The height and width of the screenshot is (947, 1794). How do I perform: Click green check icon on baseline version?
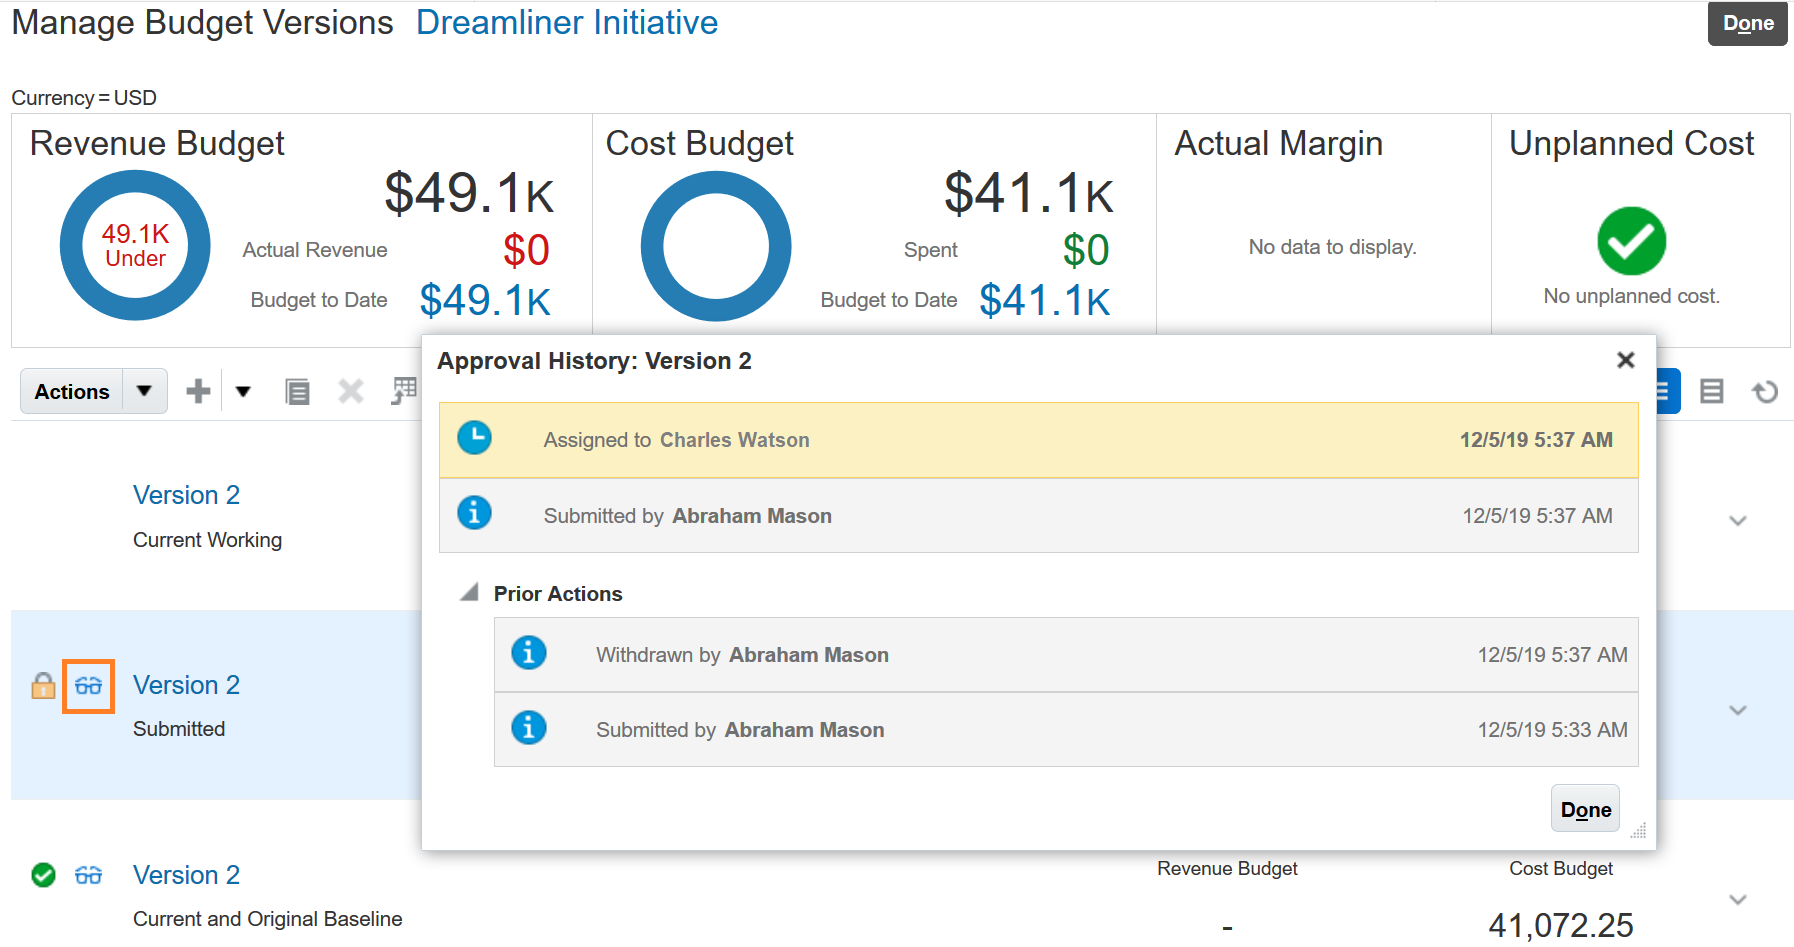click(43, 876)
